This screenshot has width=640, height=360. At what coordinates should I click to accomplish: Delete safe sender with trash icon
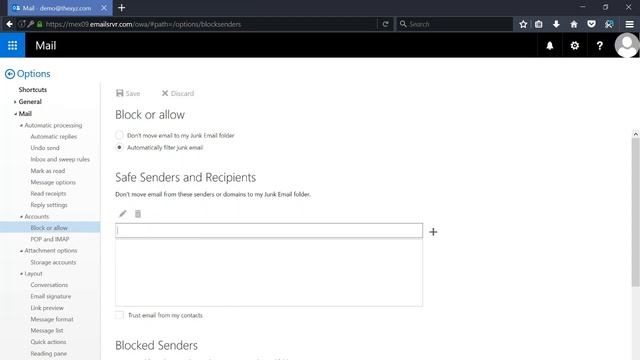[x=138, y=213]
